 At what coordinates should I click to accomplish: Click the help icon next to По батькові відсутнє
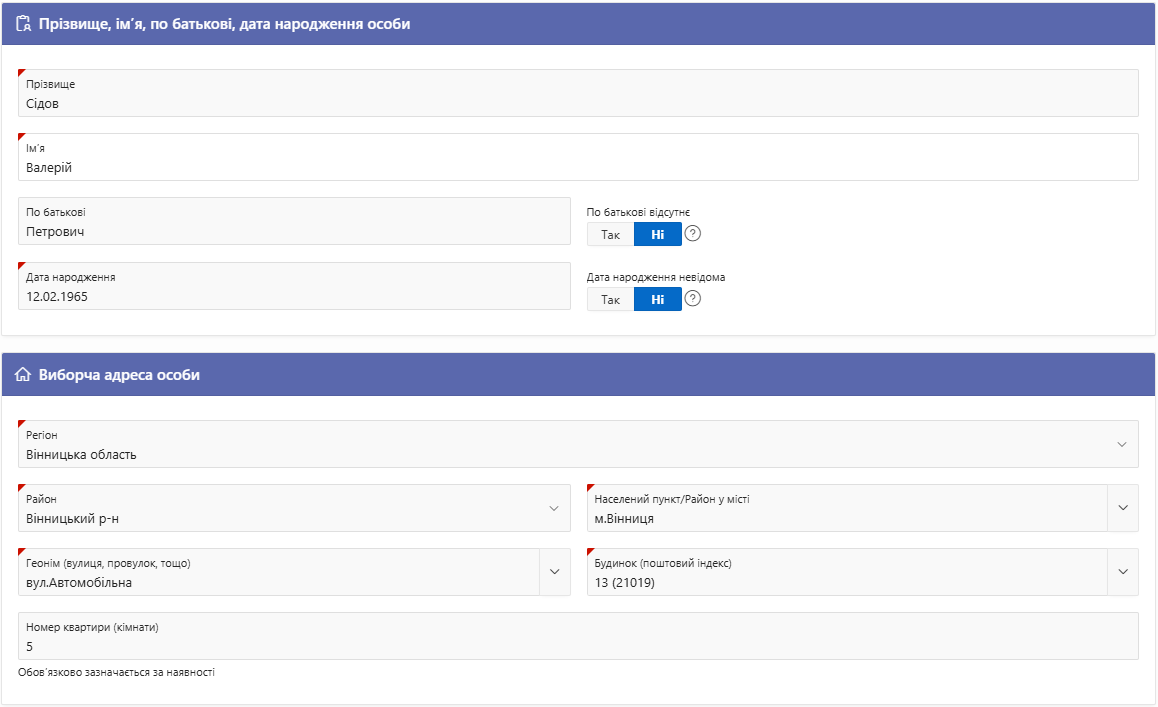click(x=692, y=234)
